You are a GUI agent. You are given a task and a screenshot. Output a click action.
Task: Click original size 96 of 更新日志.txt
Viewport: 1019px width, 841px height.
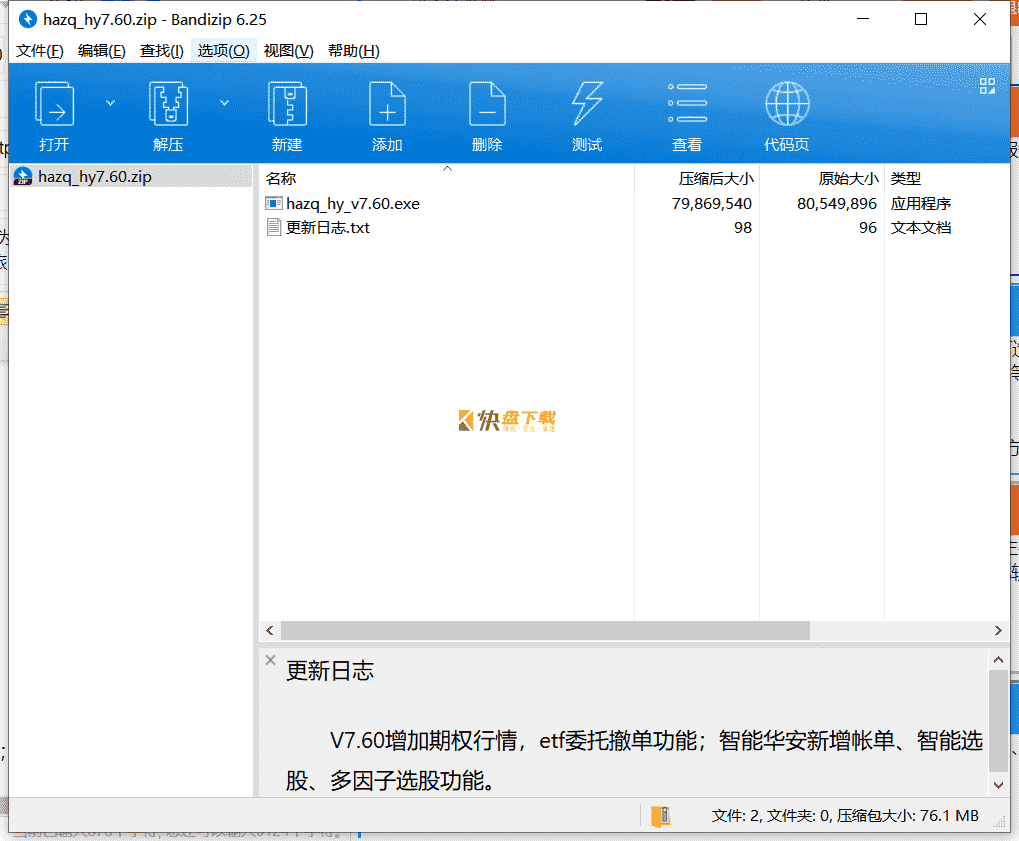(868, 227)
